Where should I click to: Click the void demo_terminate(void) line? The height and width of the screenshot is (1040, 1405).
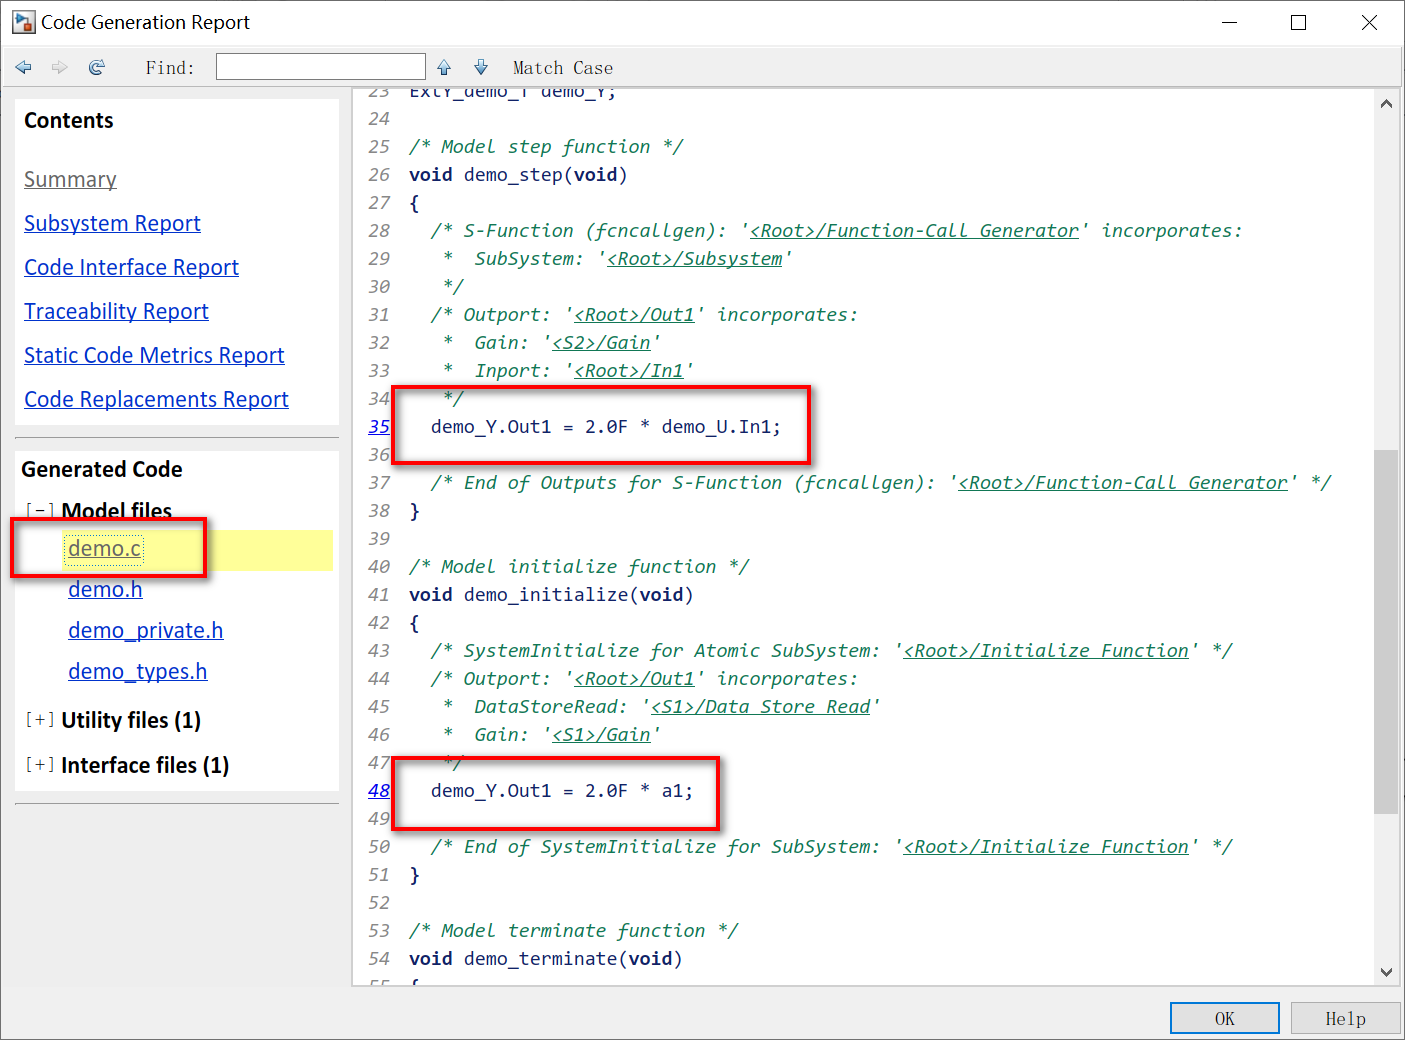pyautogui.click(x=545, y=959)
